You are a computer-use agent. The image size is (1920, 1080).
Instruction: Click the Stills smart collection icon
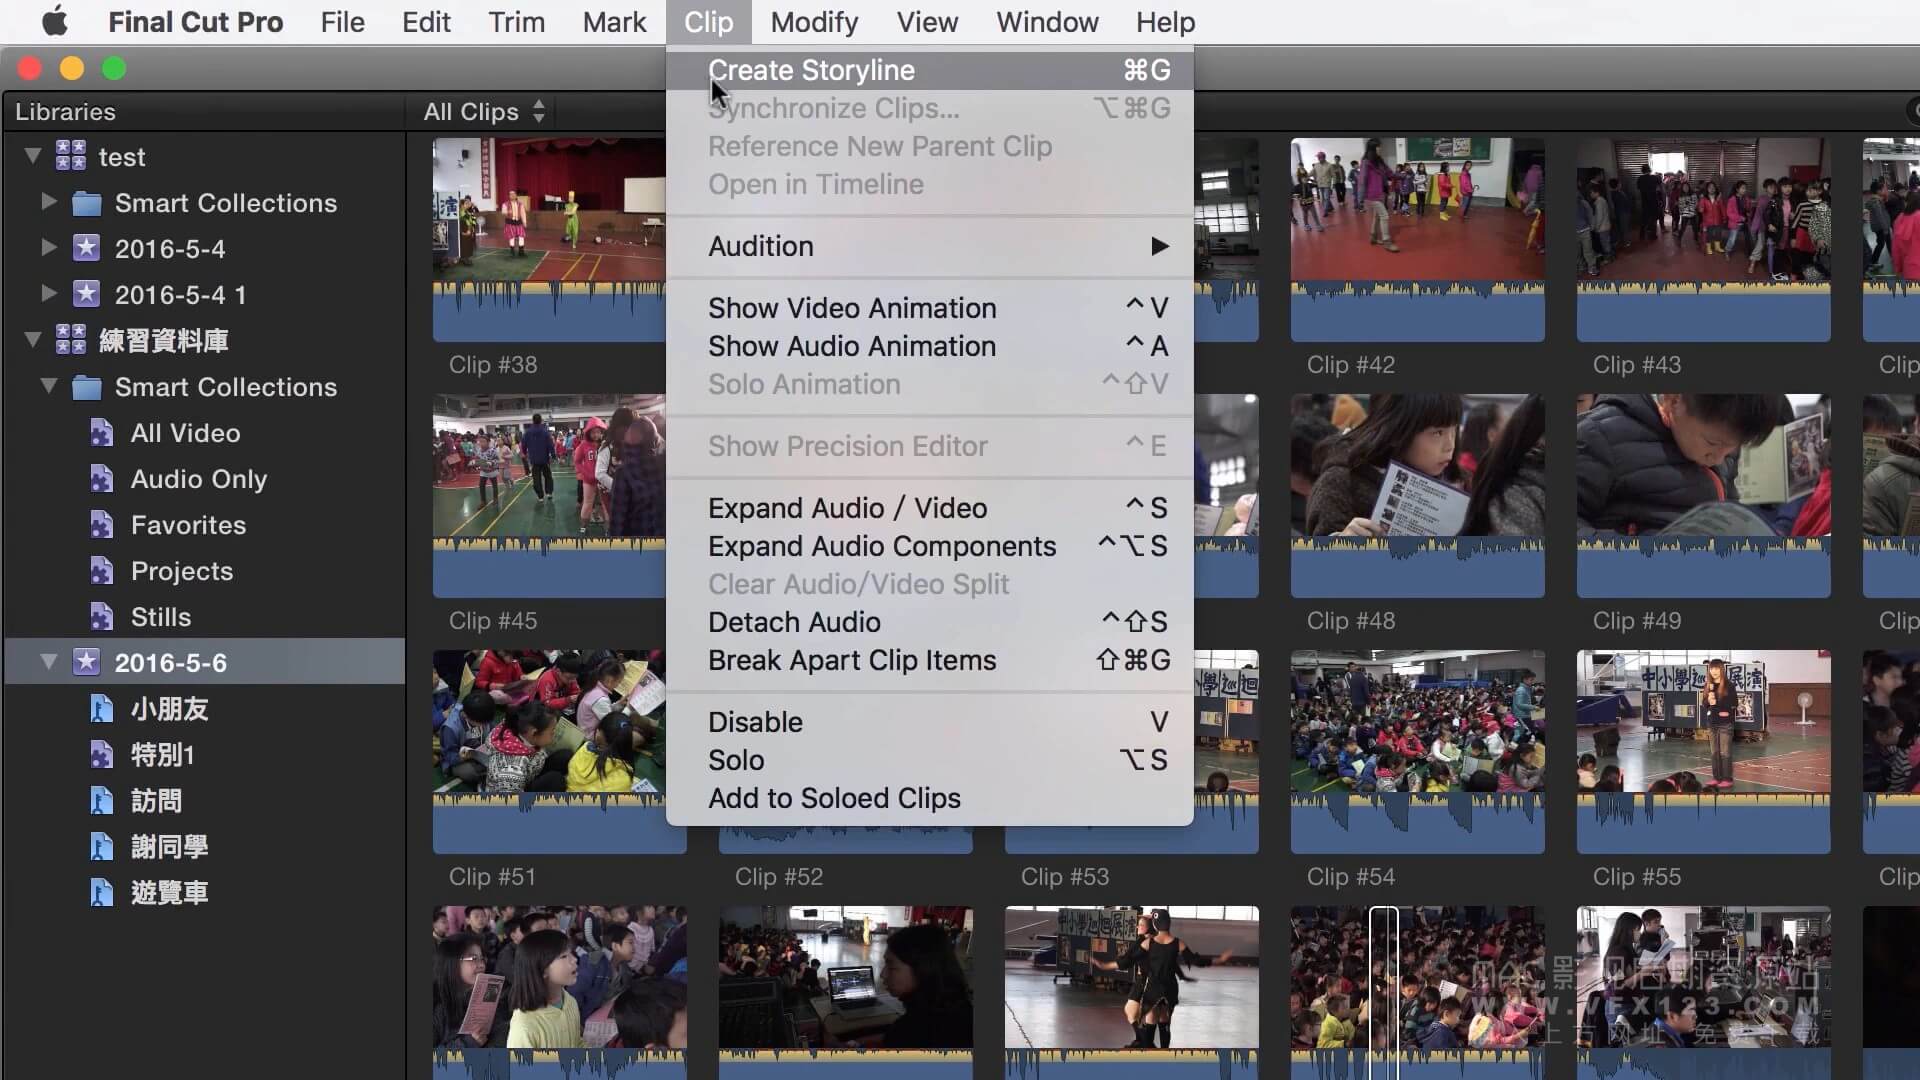coord(101,617)
